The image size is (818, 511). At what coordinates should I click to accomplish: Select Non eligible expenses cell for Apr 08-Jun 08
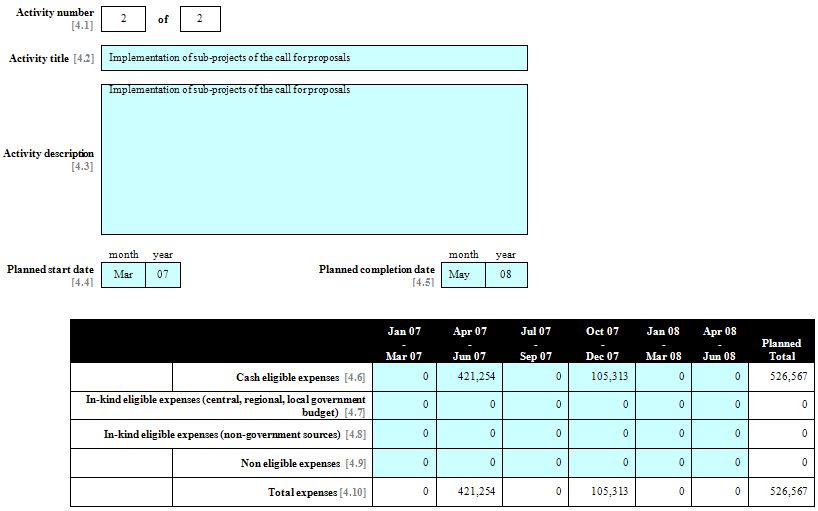point(719,463)
